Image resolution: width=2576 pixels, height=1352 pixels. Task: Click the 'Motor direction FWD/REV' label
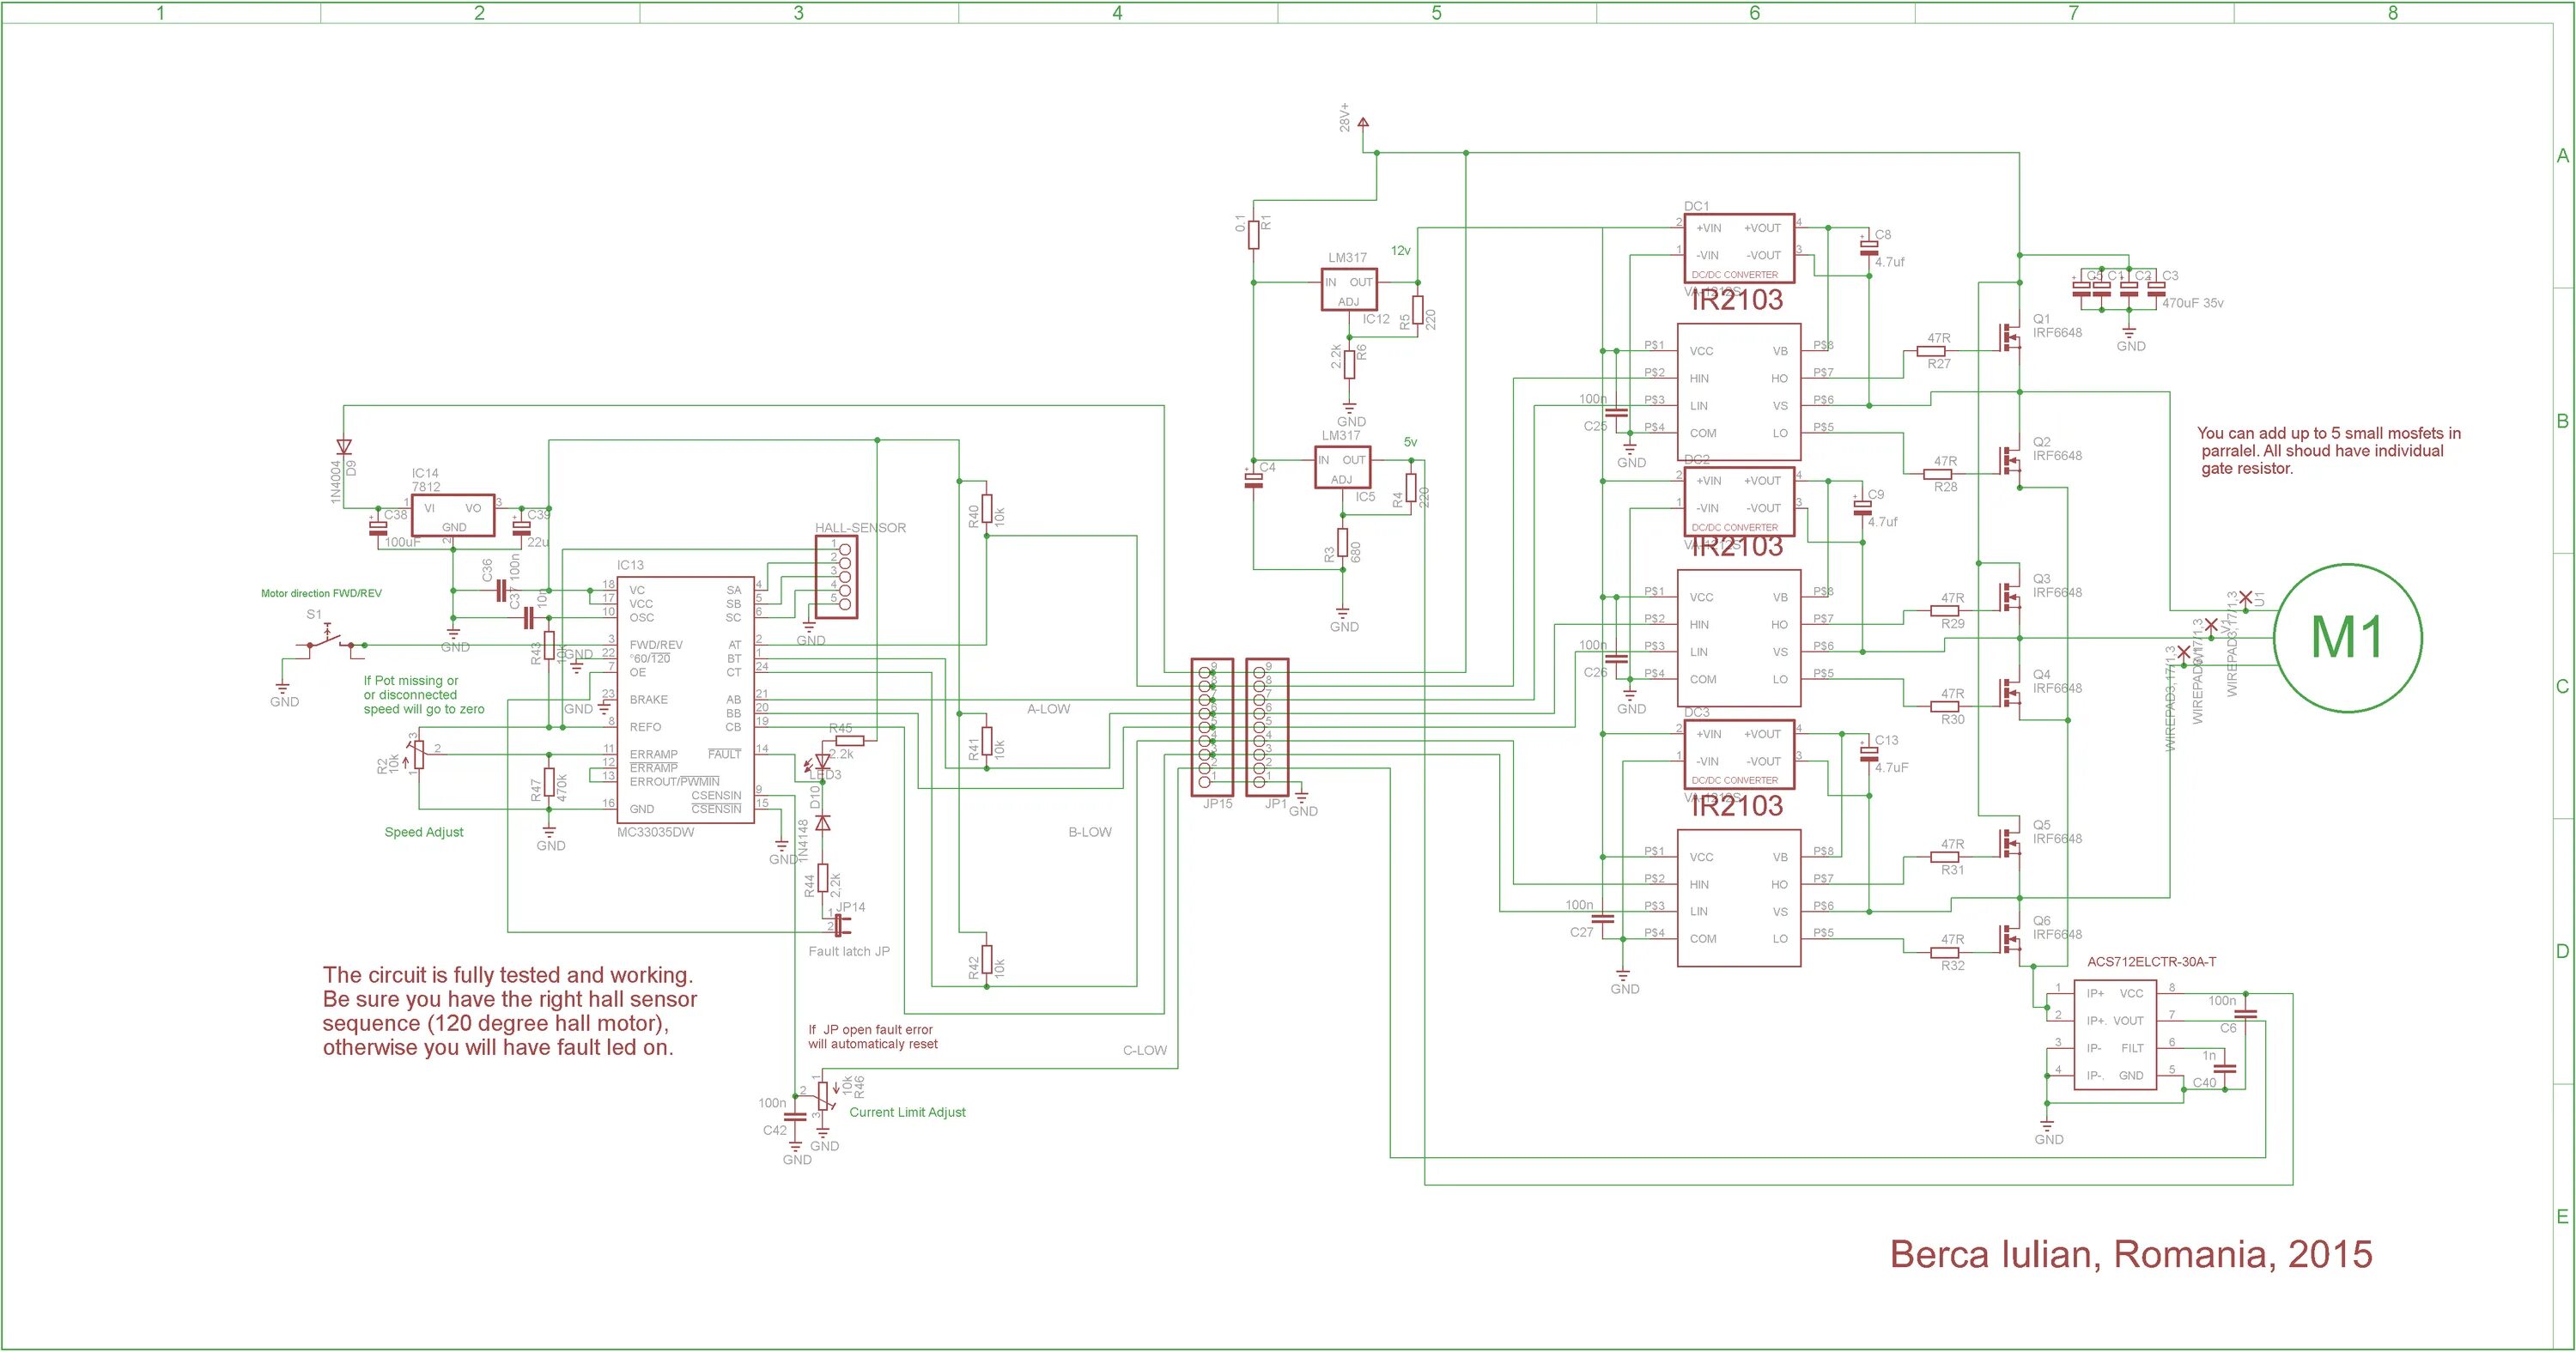(x=321, y=594)
